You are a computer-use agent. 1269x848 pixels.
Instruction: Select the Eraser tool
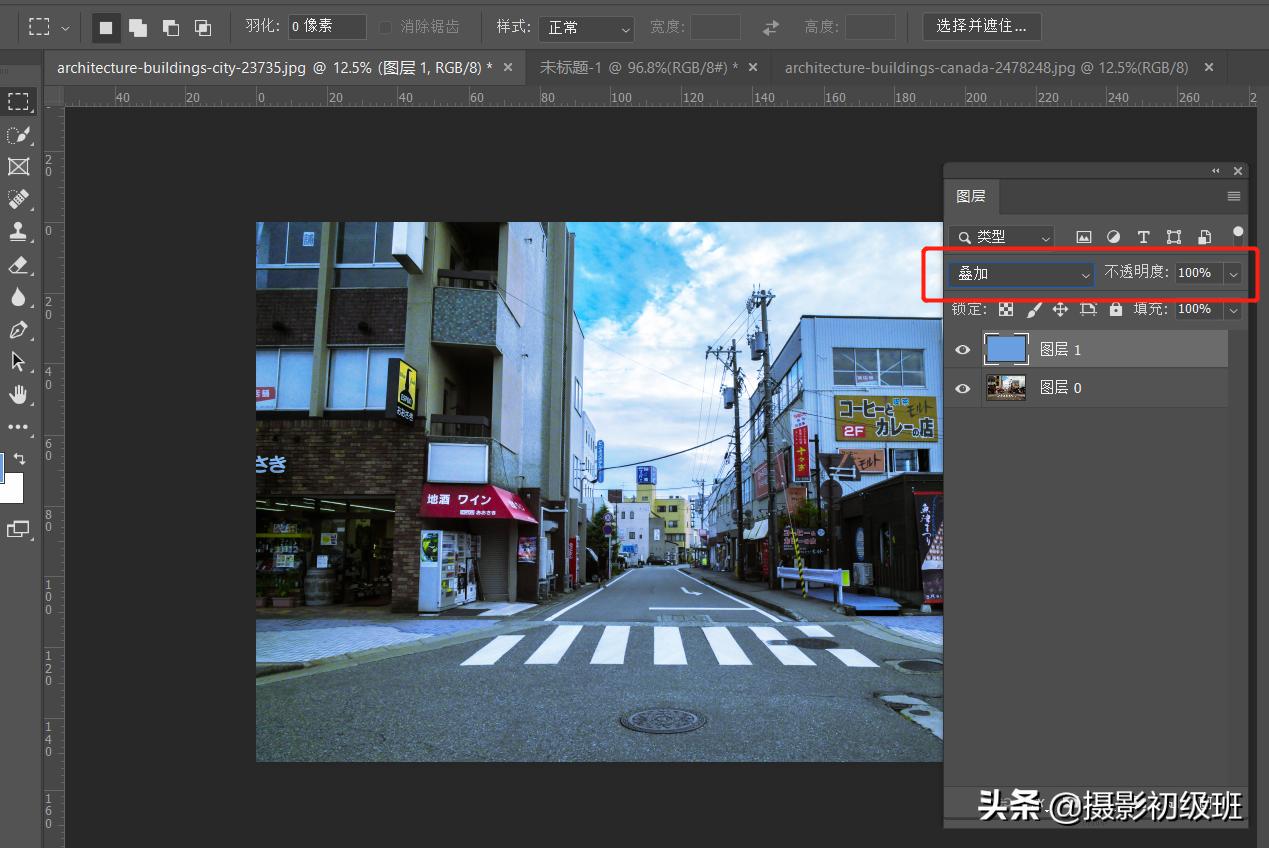click(x=18, y=265)
